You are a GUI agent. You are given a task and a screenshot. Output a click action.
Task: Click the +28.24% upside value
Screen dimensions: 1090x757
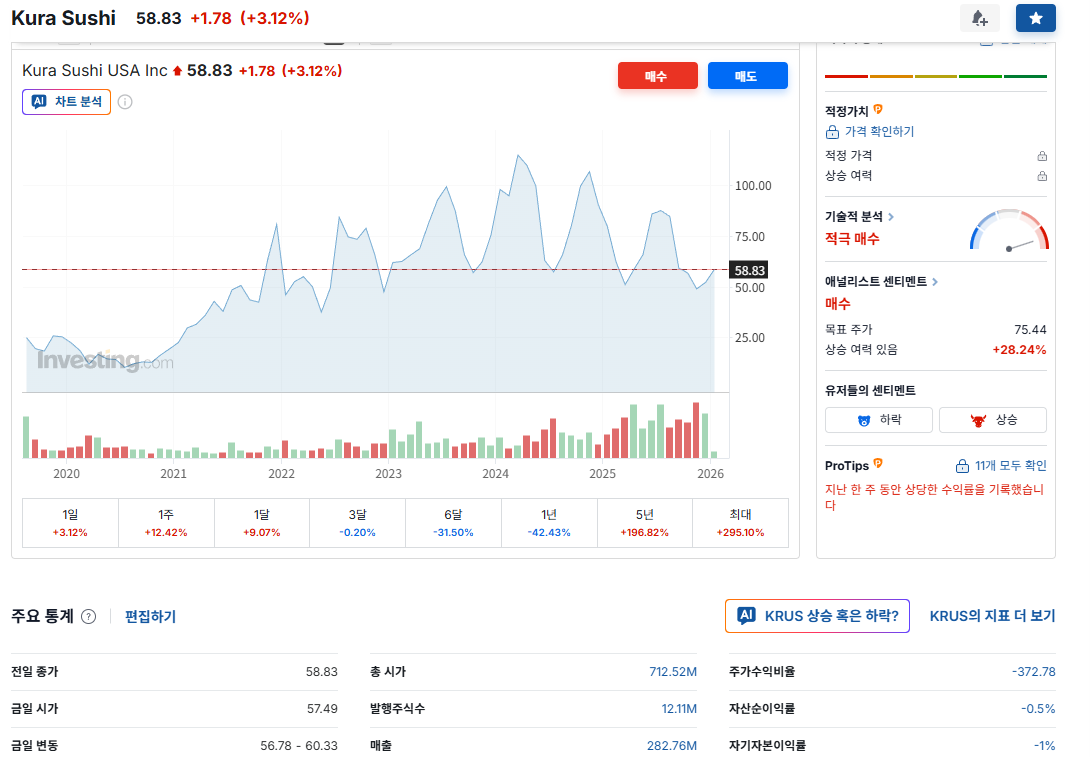point(1019,350)
